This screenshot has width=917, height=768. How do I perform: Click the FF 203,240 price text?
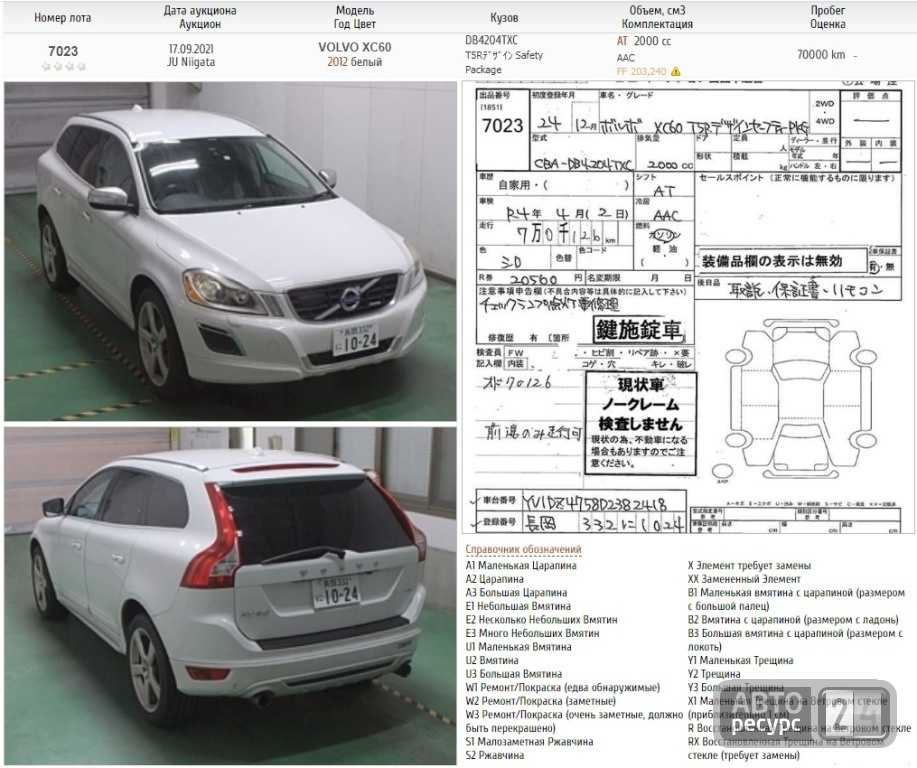pyautogui.click(x=641, y=71)
